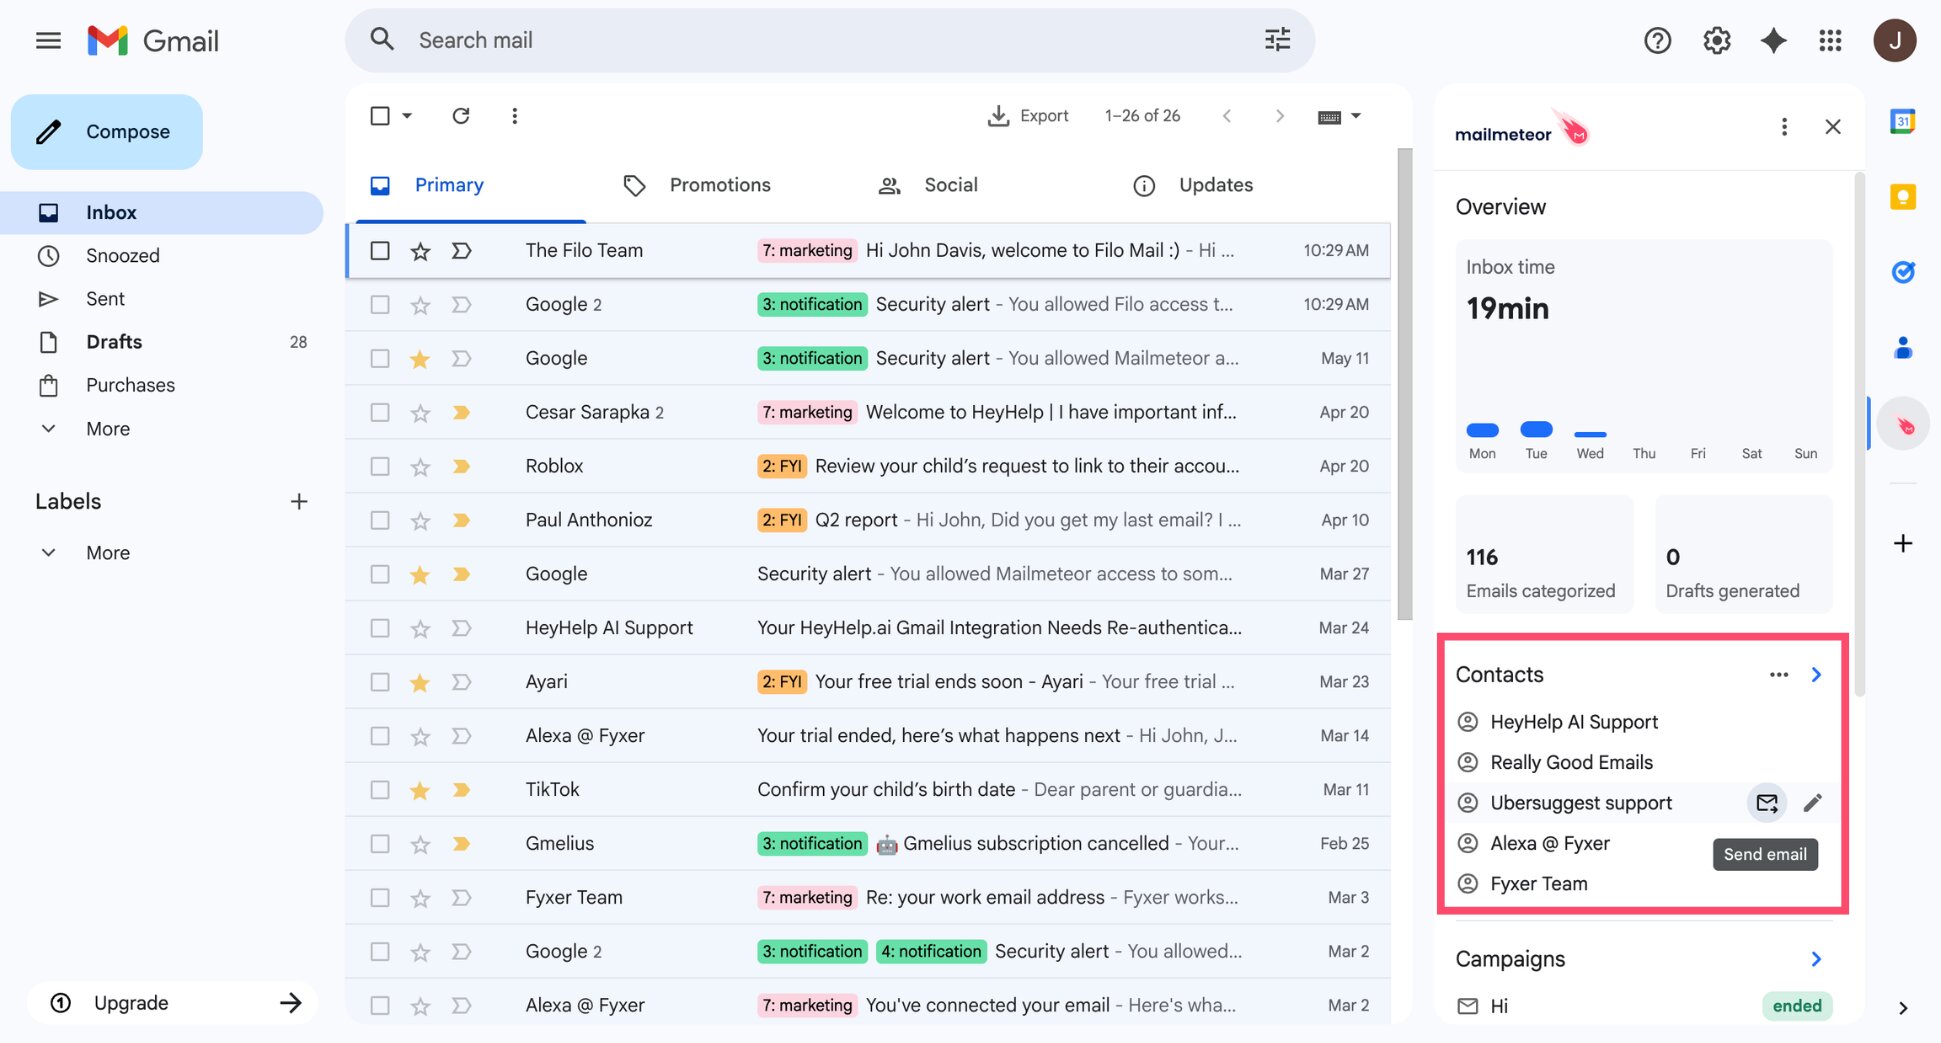Viewport: 1941px width, 1043px height.
Task: Open the input tools dropdown
Action: pos(1339,116)
